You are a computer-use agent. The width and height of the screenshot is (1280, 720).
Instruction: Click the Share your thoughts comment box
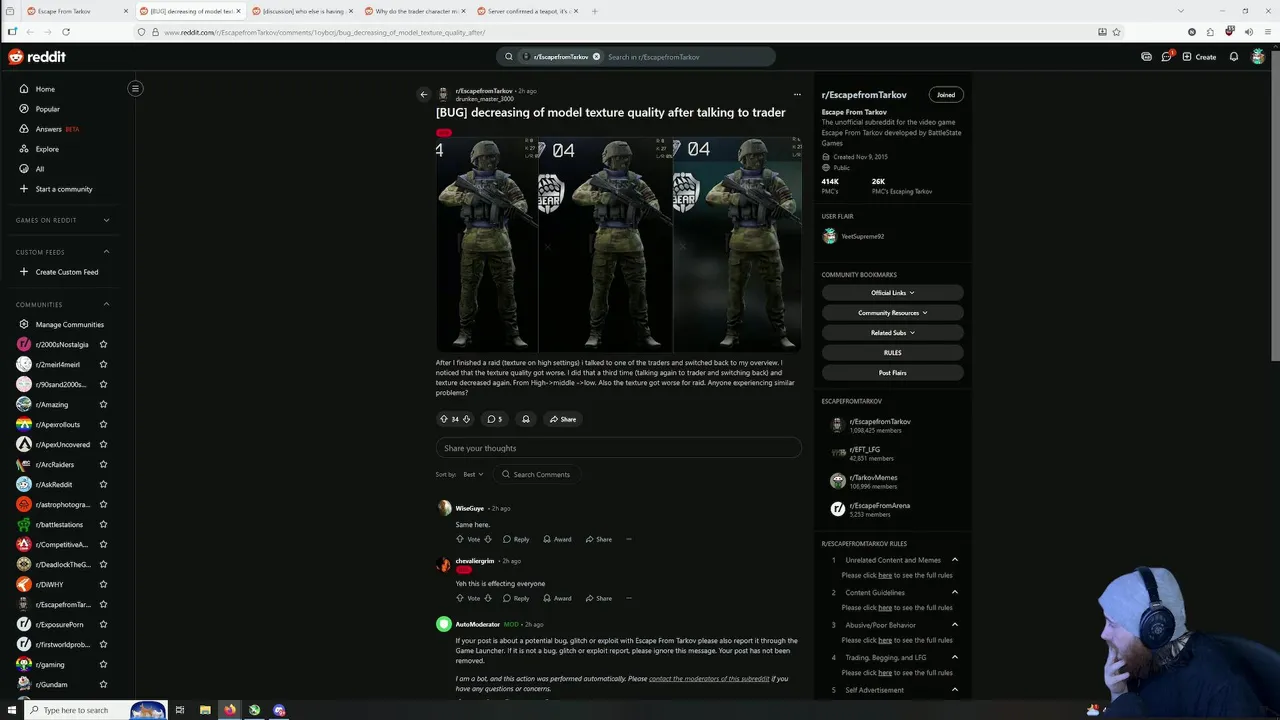[618, 448]
